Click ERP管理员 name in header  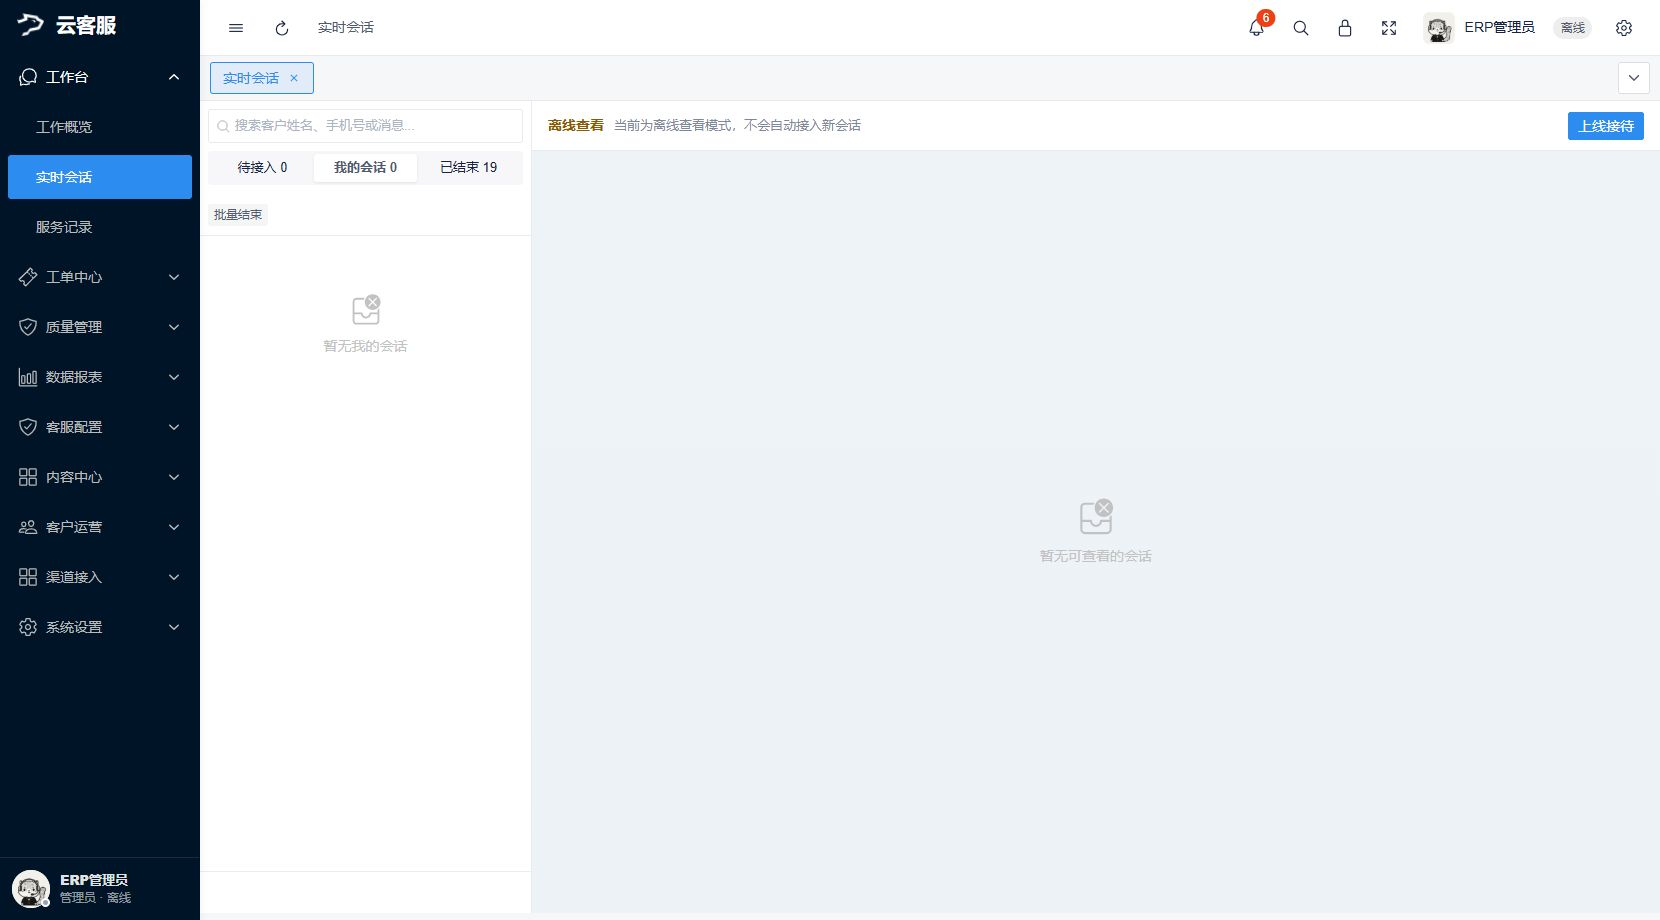click(x=1499, y=28)
